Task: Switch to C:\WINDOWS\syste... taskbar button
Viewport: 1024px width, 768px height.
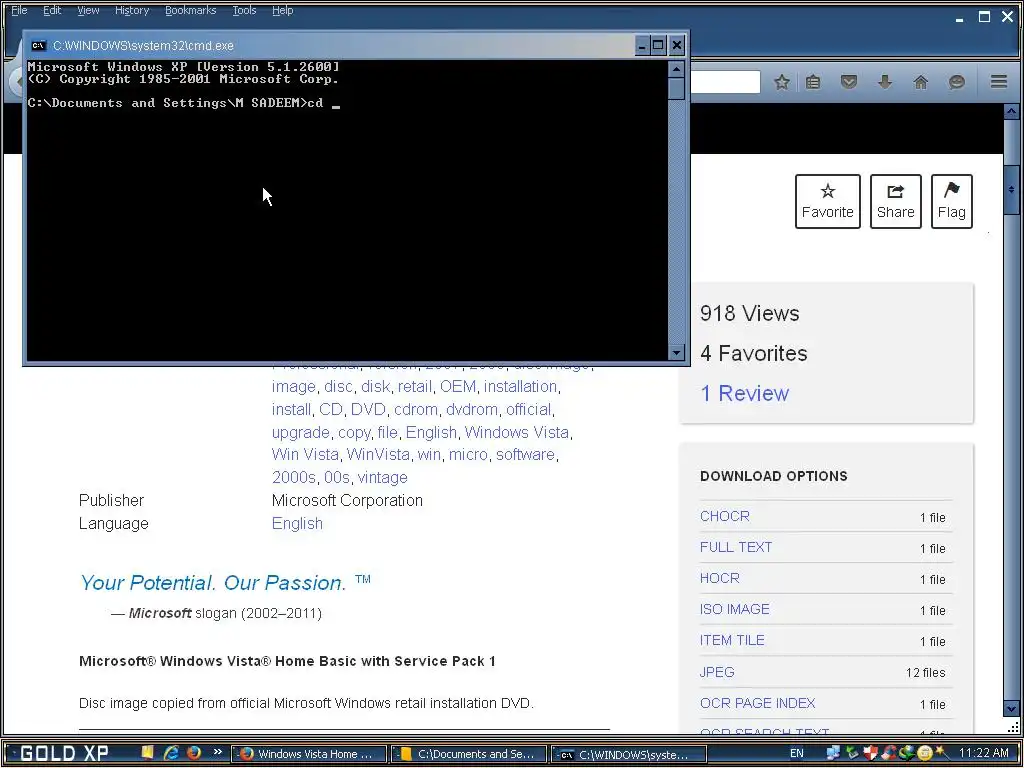Action: pyautogui.click(x=628, y=754)
